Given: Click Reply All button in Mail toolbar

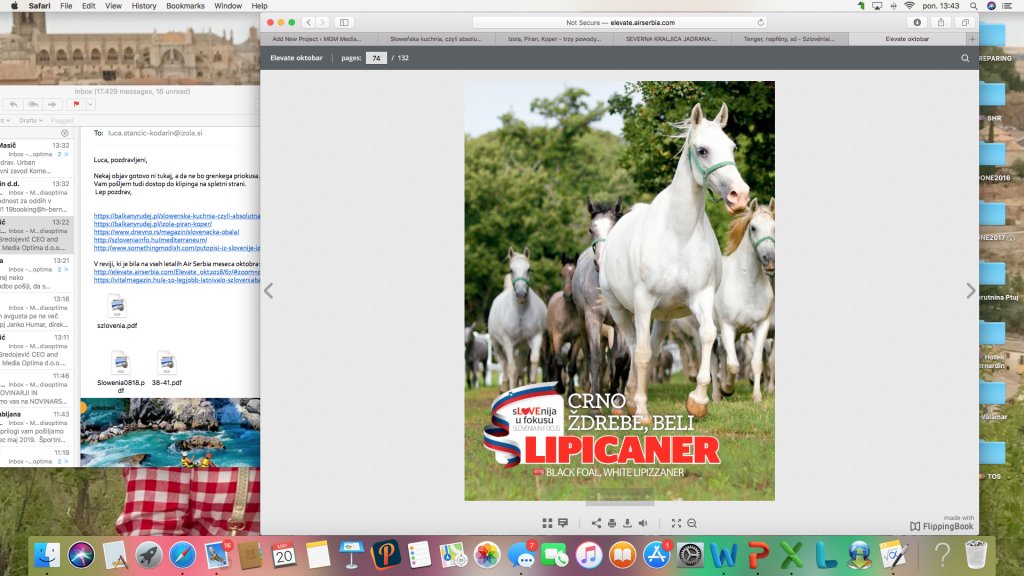Looking at the screenshot, I should point(33,104).
